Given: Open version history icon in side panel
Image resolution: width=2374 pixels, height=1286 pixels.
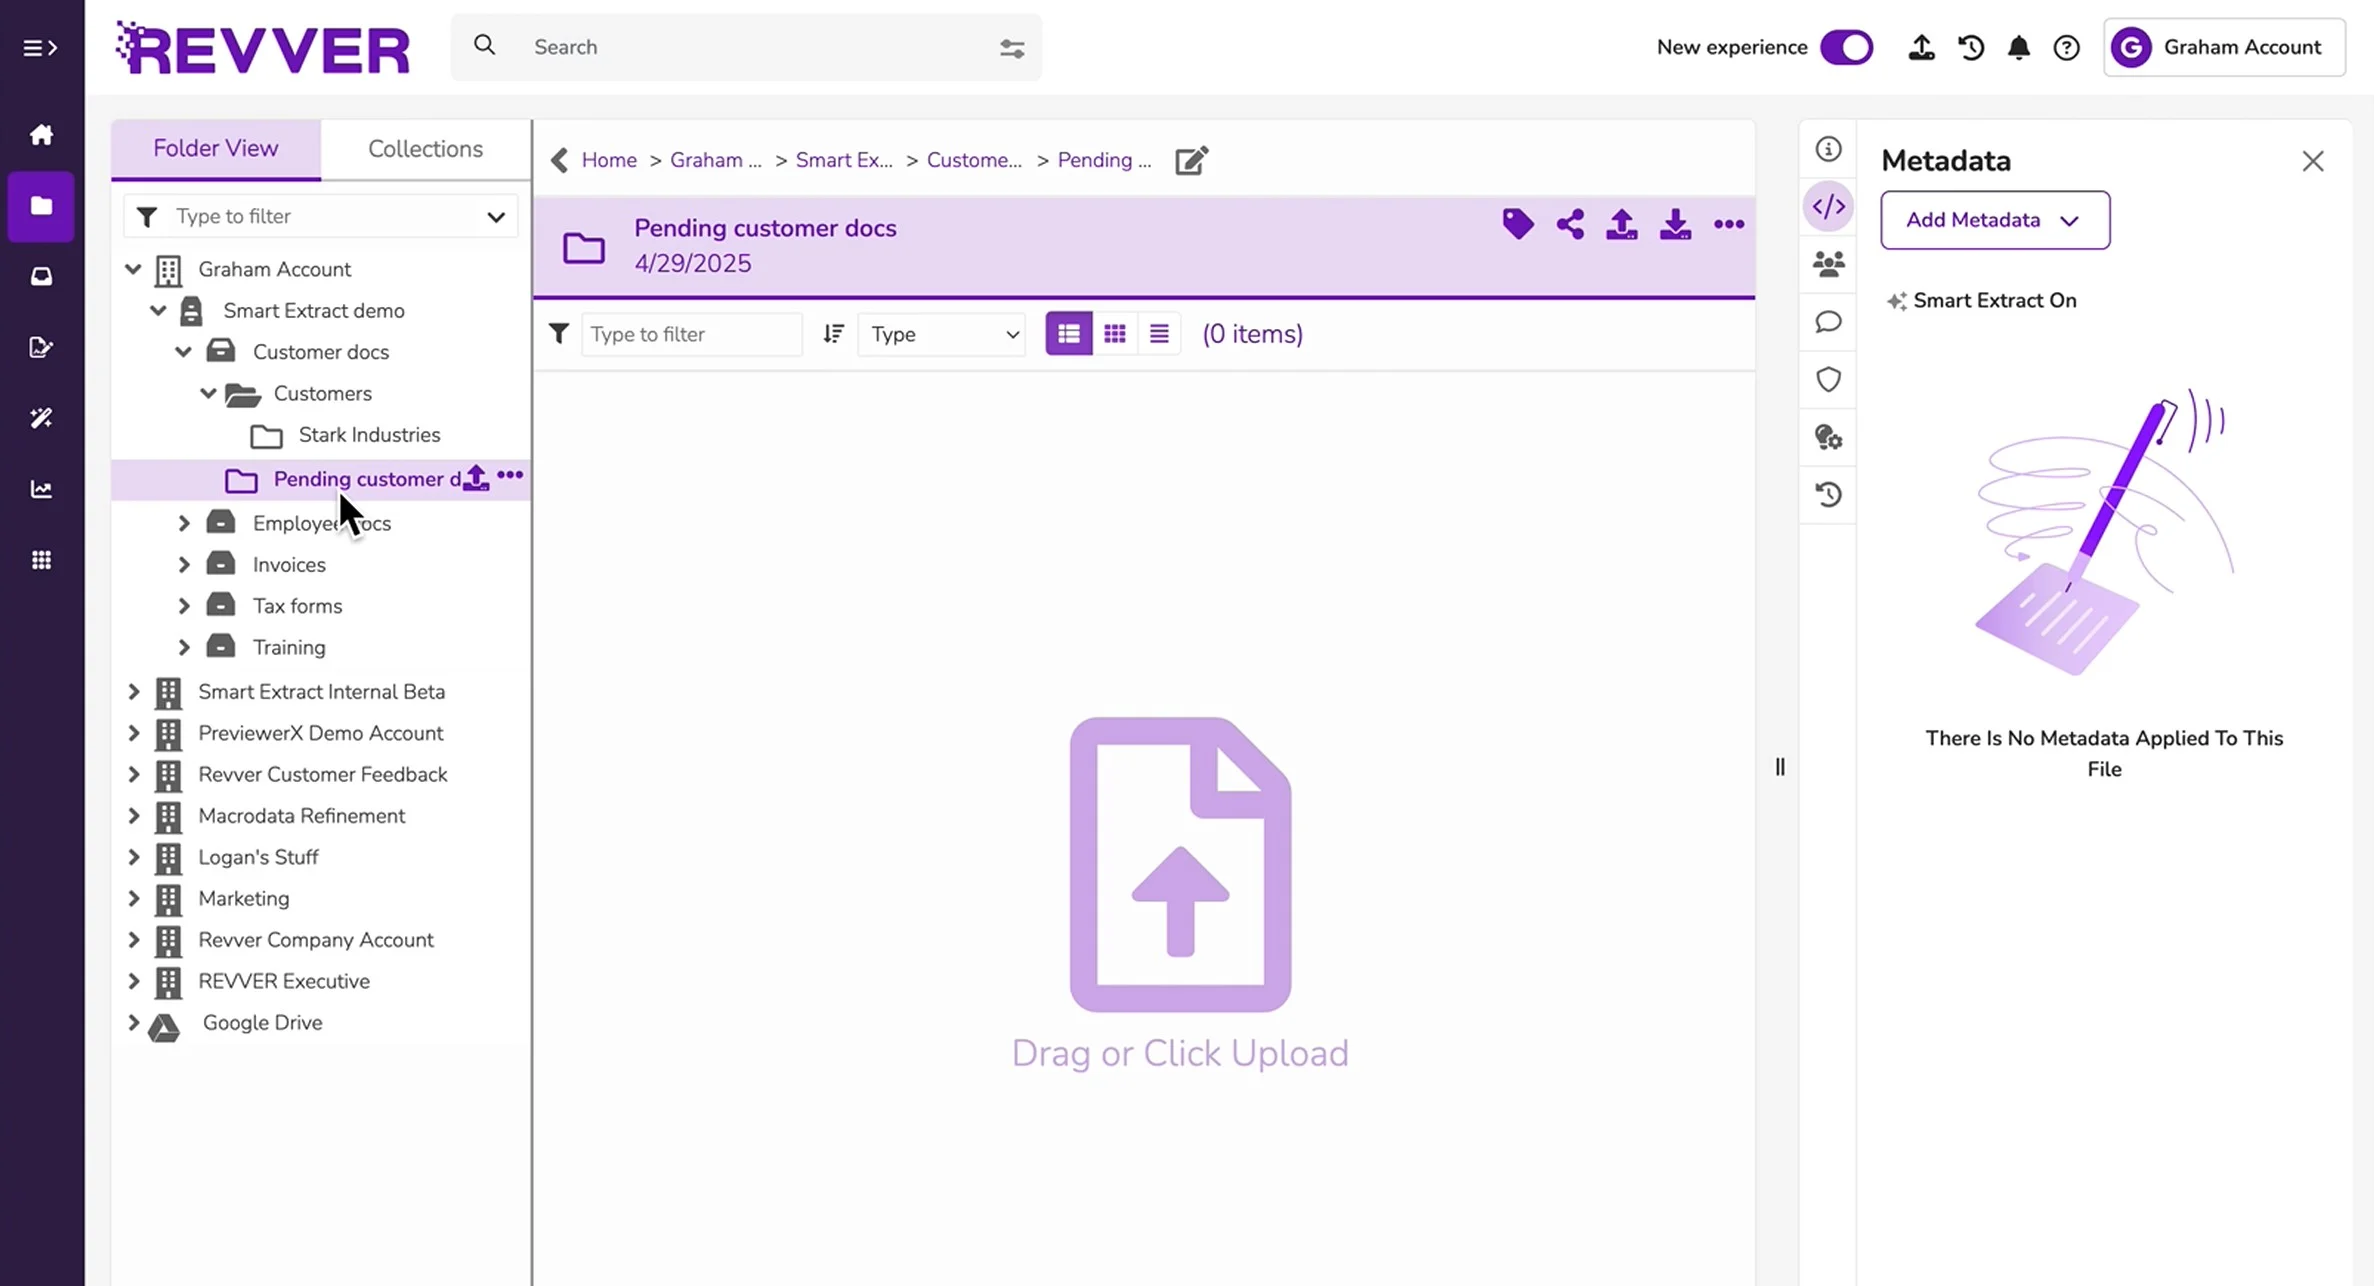Looking at the screenshot, I should coord(1828,495).
